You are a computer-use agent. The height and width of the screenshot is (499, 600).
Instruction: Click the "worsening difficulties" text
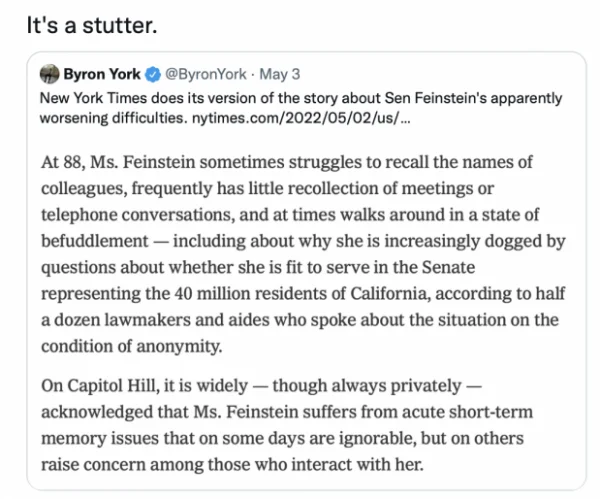pos(112,118)
